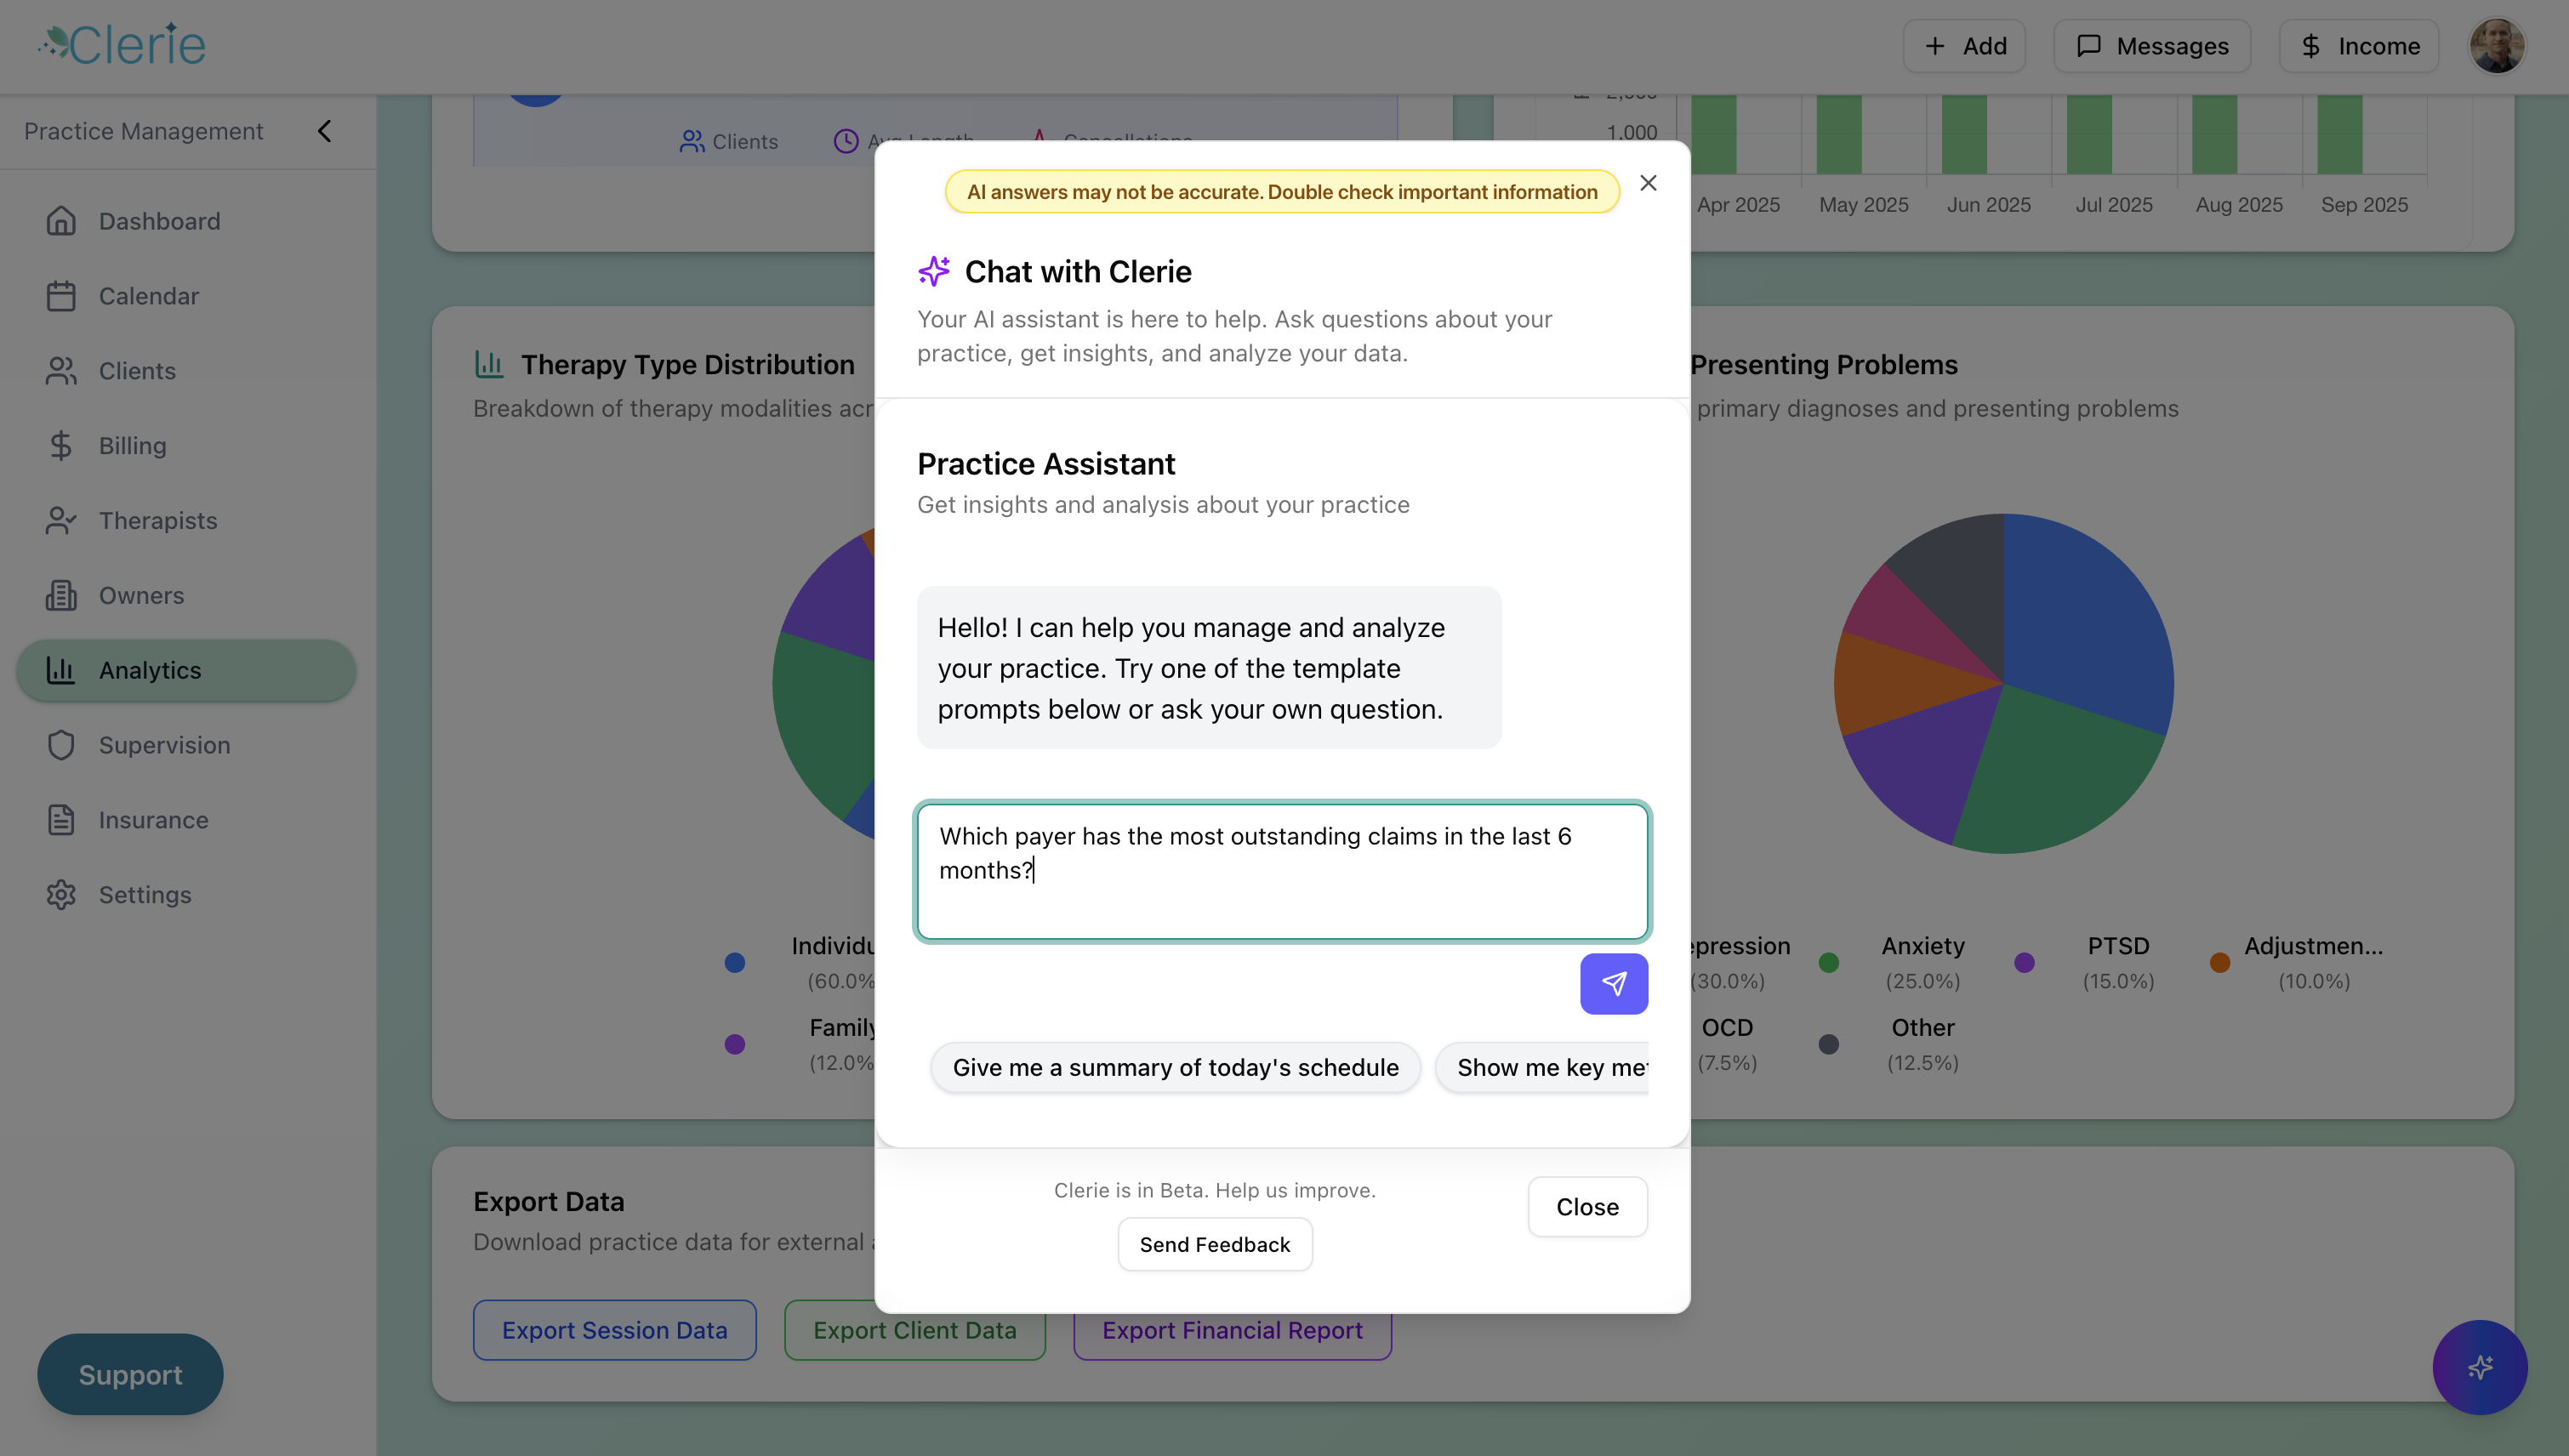Open Messages from the top bar
2569x1456 pixels.
point(2152,45)
